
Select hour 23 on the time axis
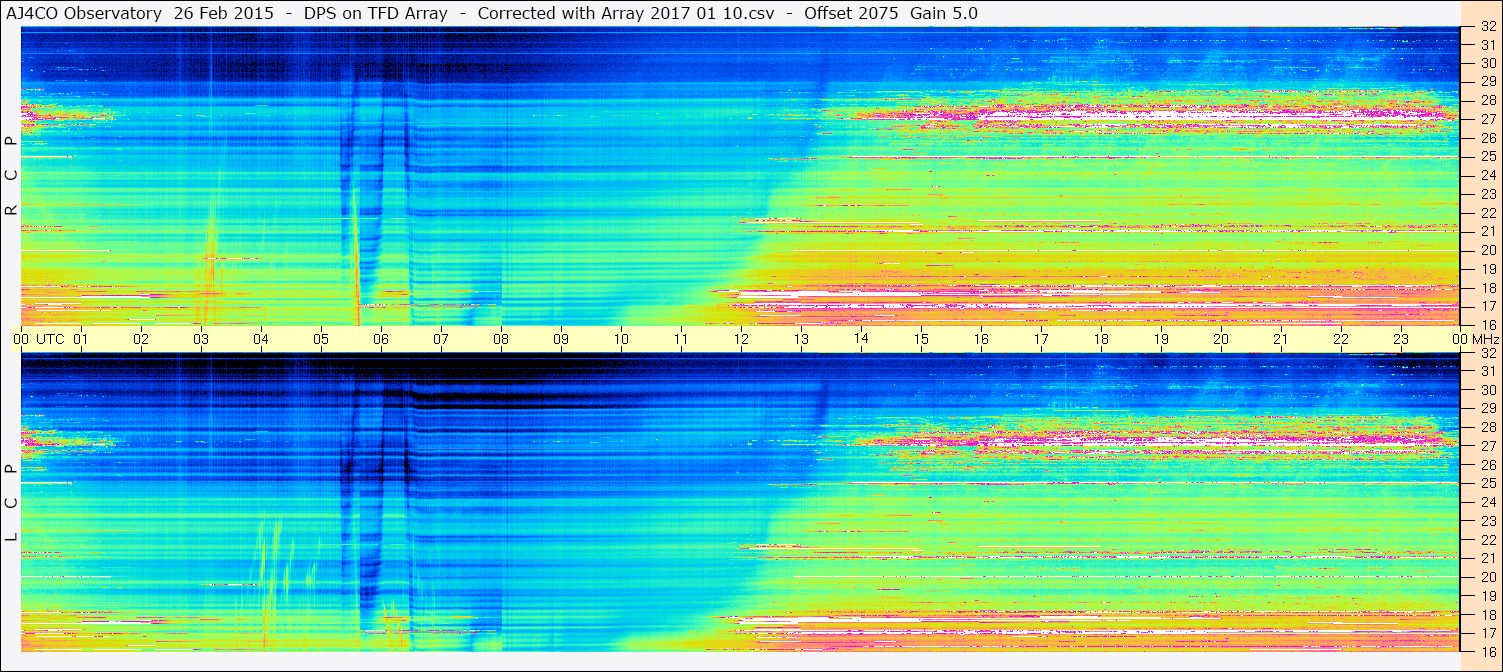1401,339
